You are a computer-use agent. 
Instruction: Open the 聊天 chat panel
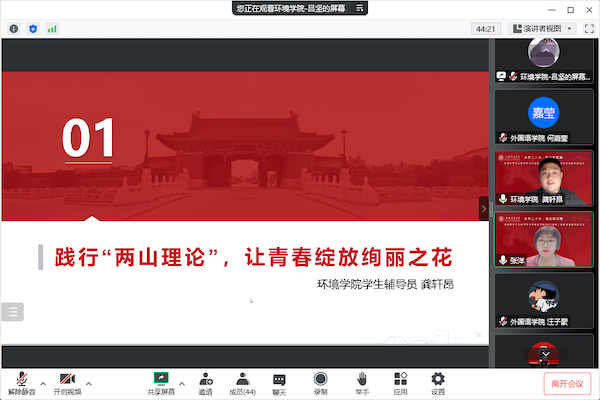point(279,383)
